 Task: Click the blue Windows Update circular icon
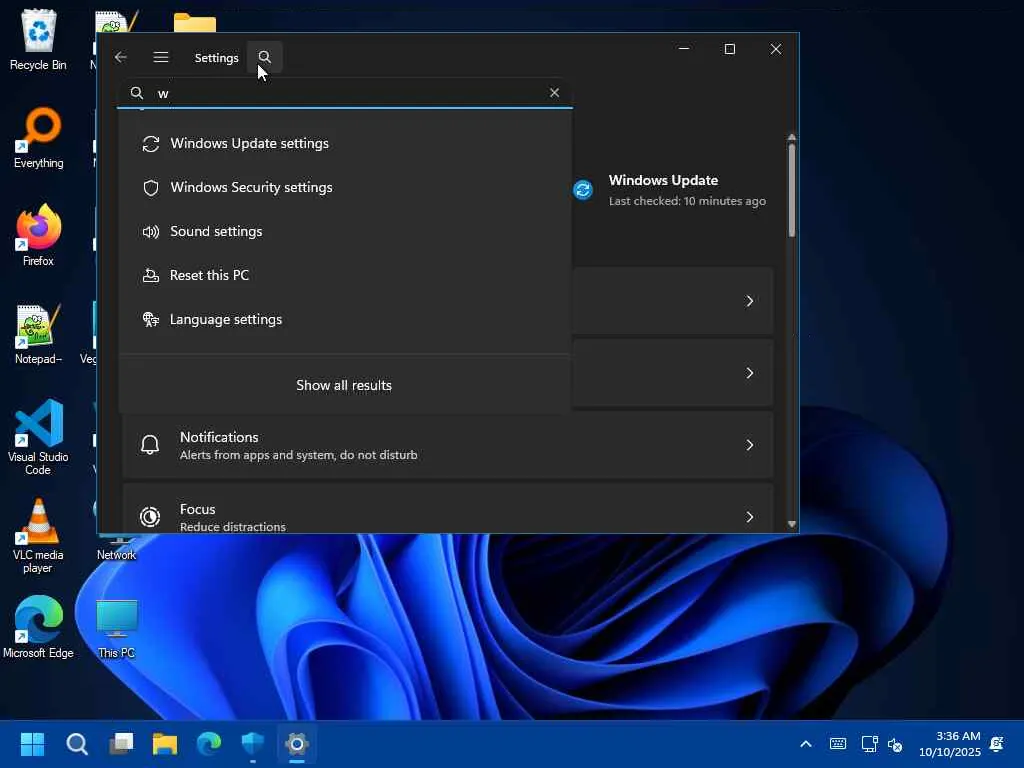click(583, 190)
